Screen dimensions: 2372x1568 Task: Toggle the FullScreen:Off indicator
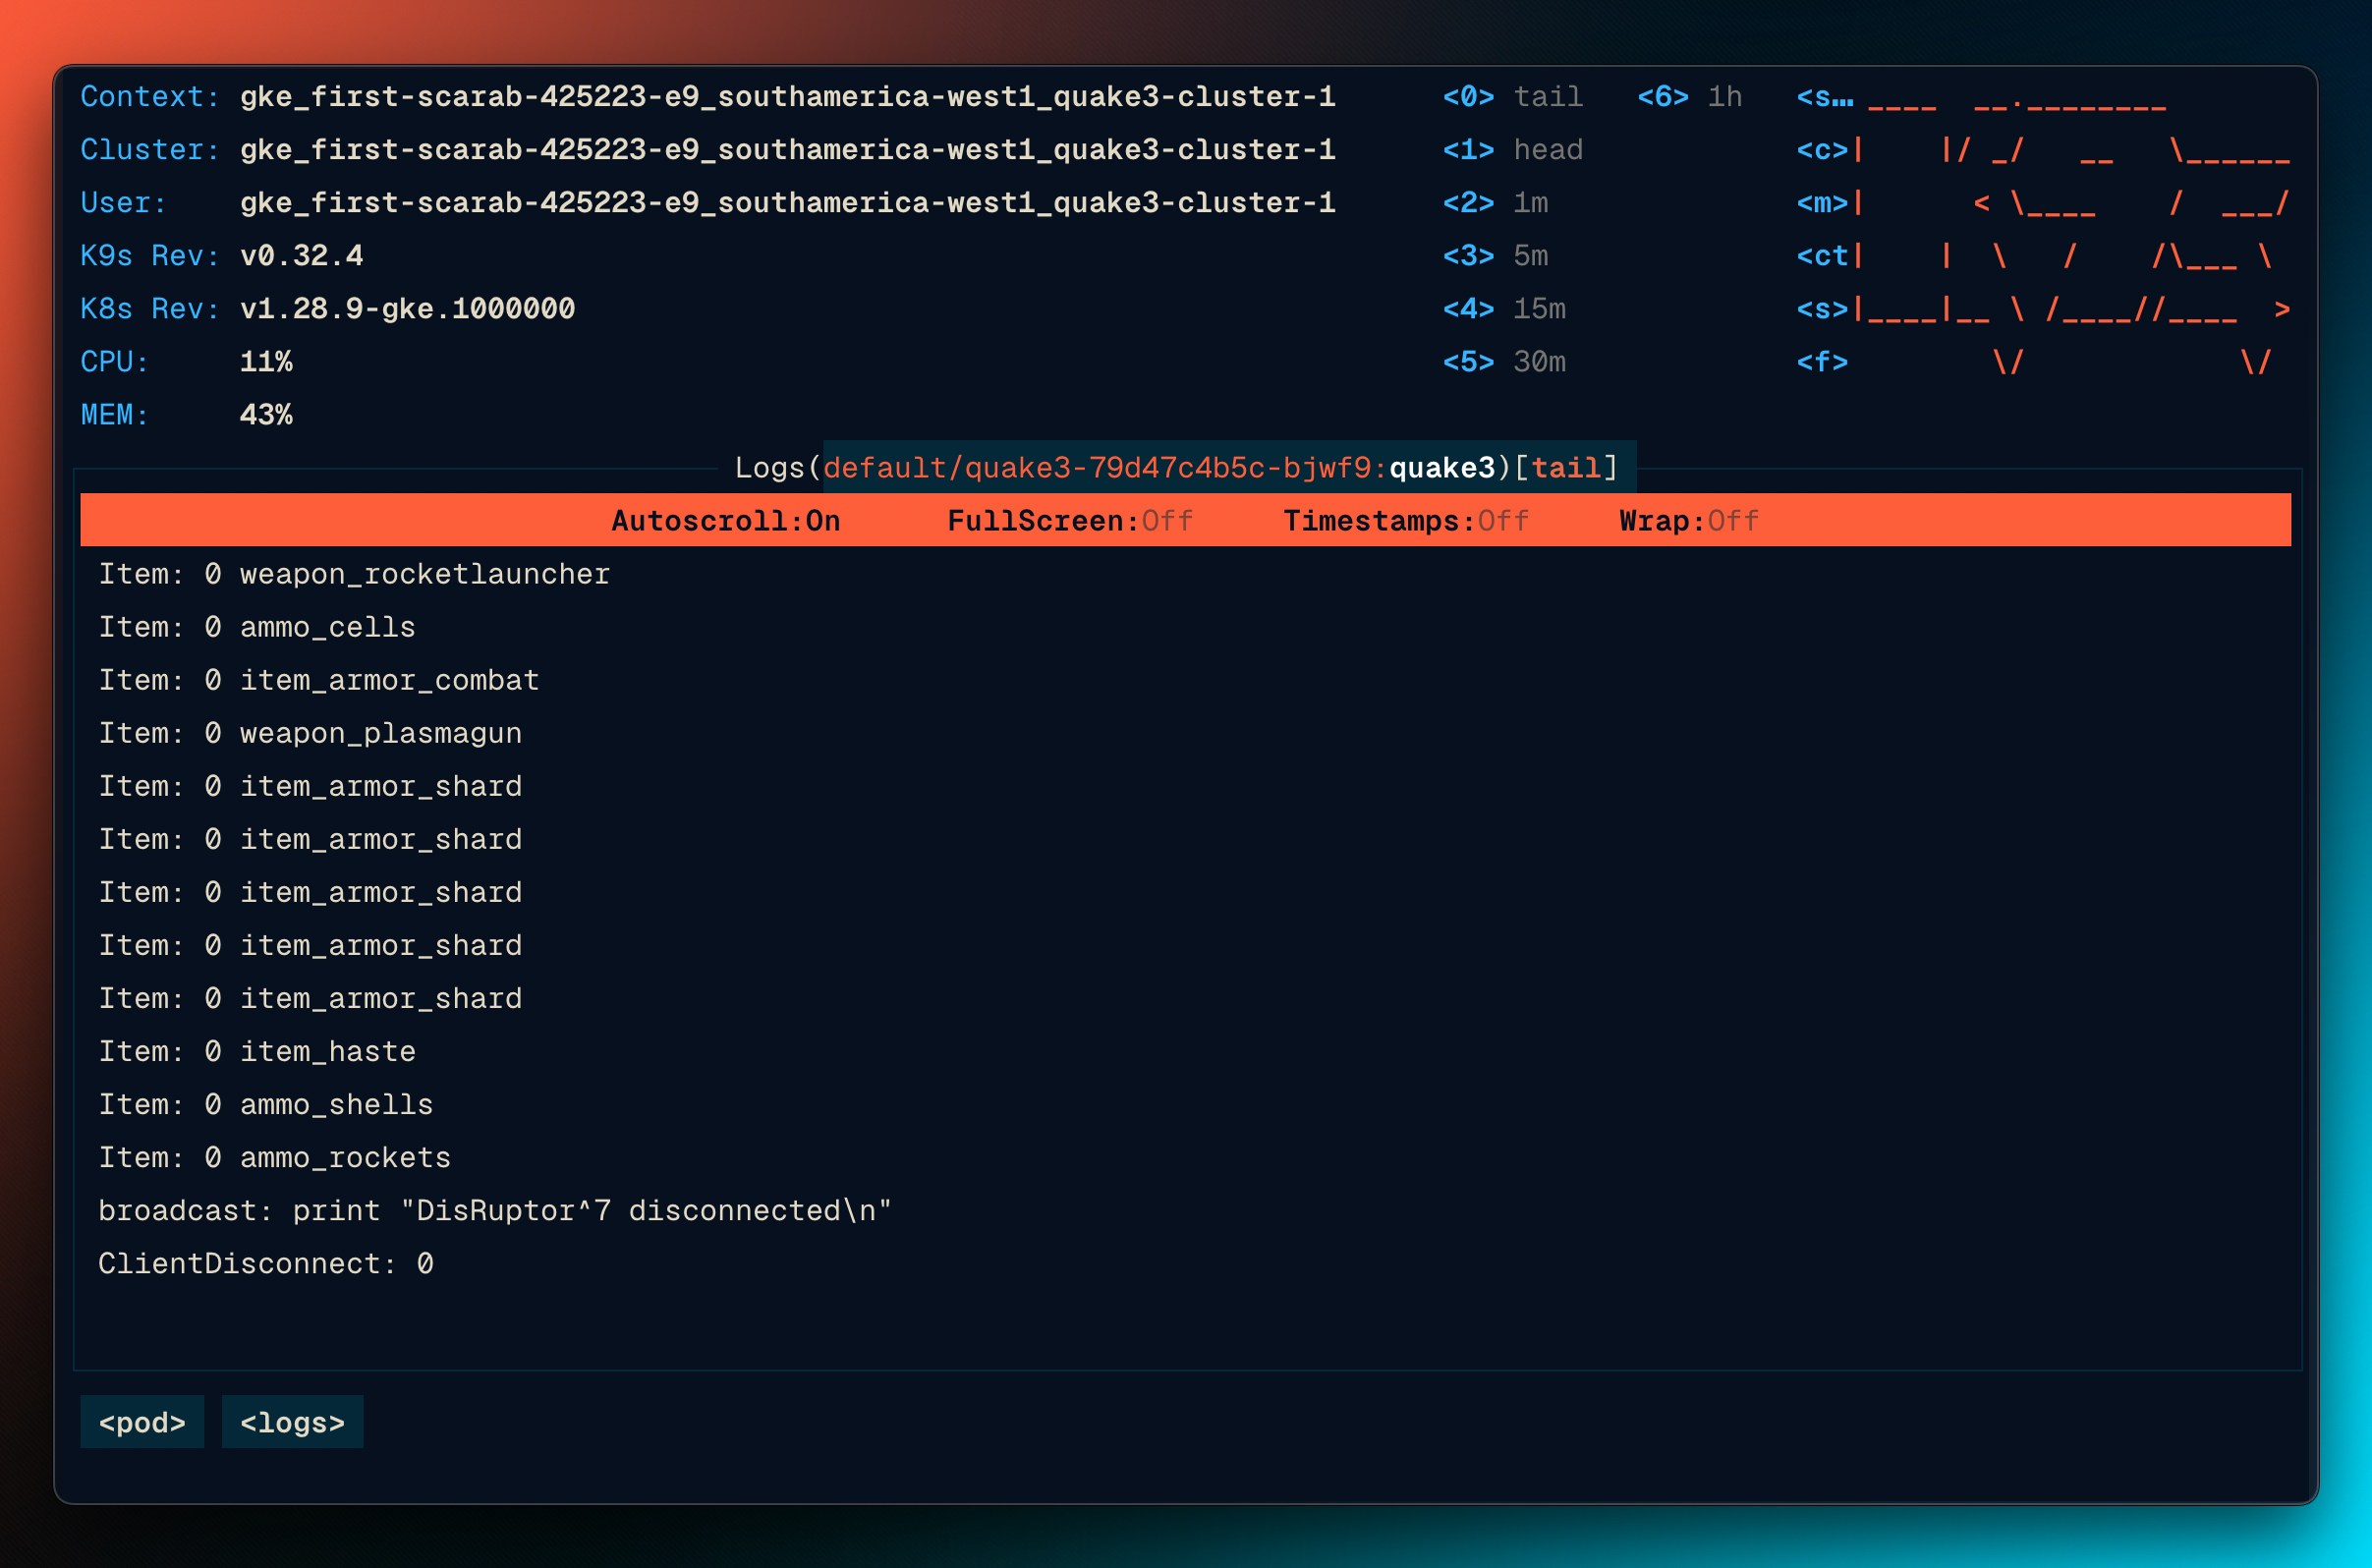(x=1070, y=521)
